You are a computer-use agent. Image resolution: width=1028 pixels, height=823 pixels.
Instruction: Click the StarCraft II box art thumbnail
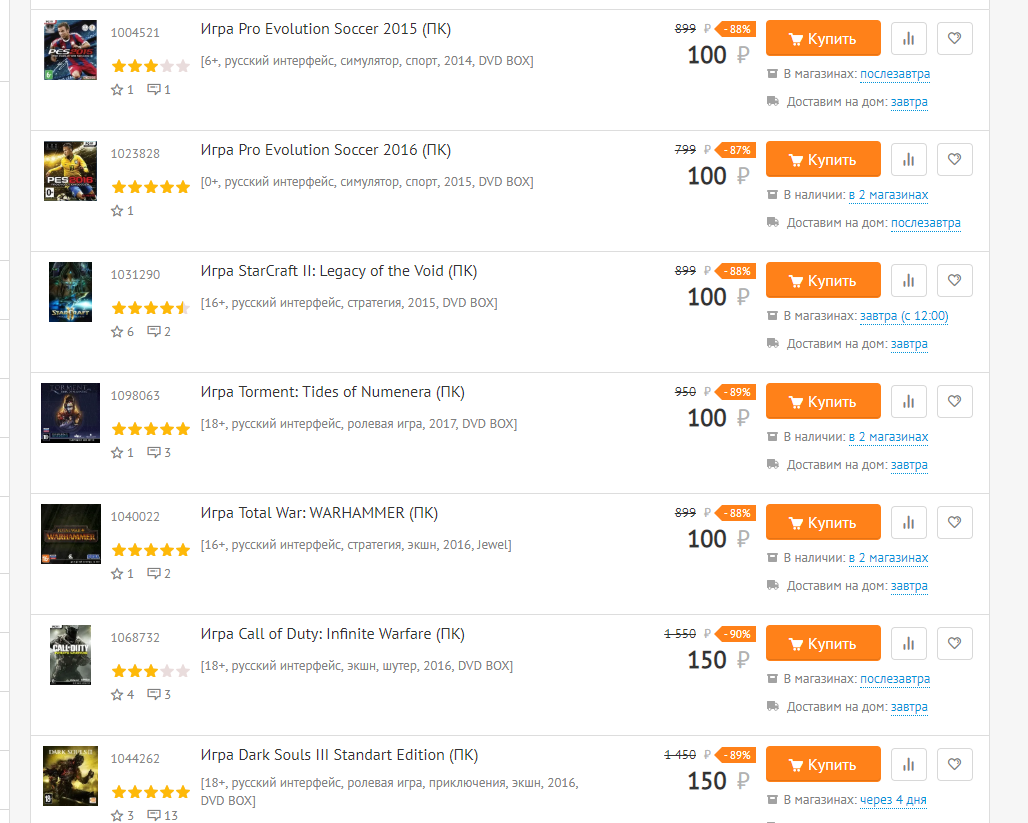[x=71, y=292]
